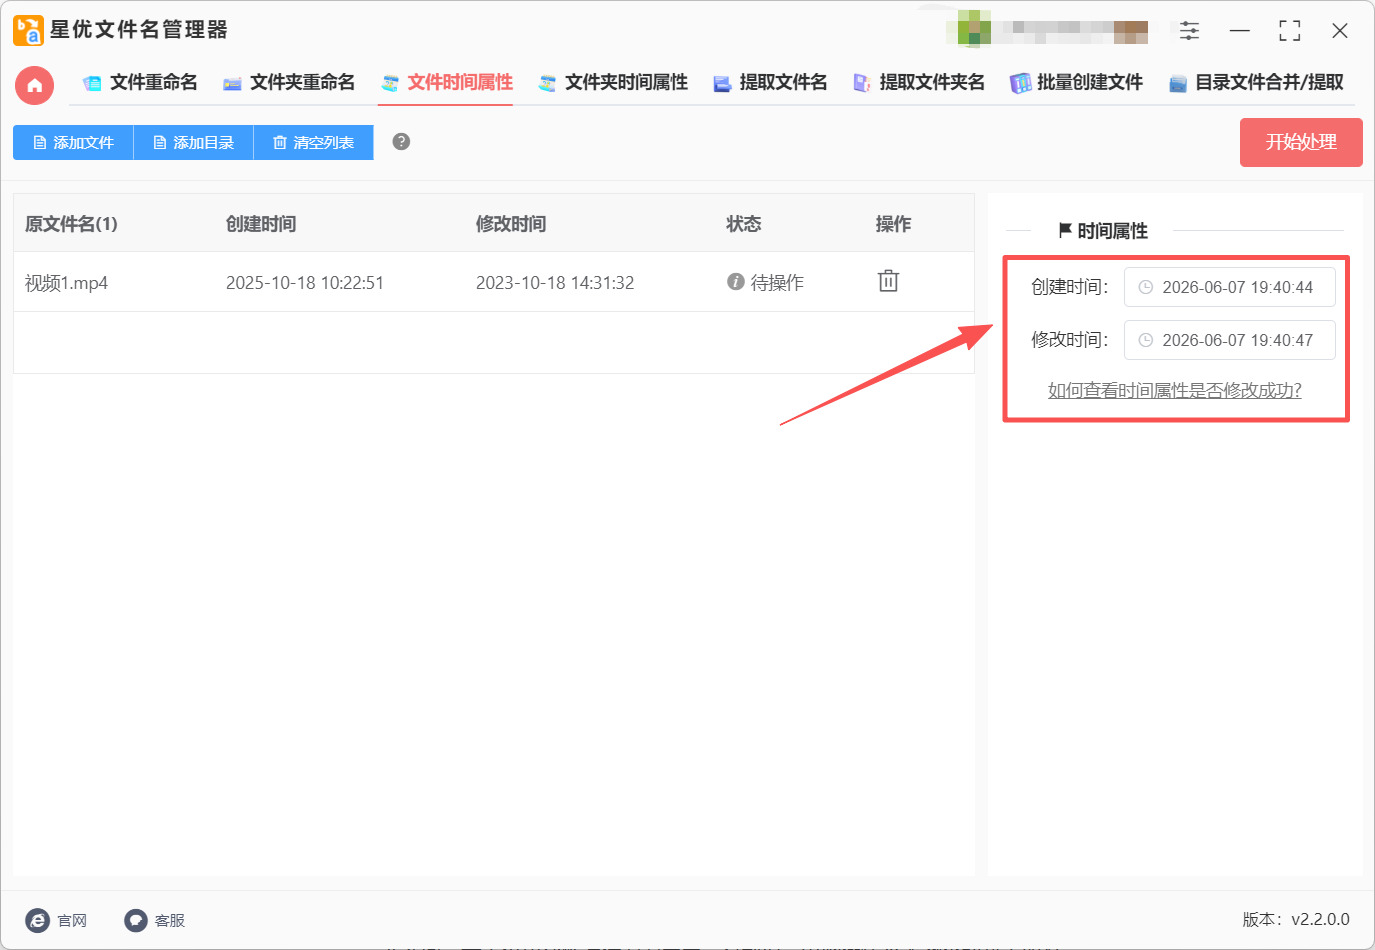Minimize the 星优文件名管理器 window
Image resolution: width=1375 pixels, height=950 pixels.
pyautogui.click(x=1240, y=31)
